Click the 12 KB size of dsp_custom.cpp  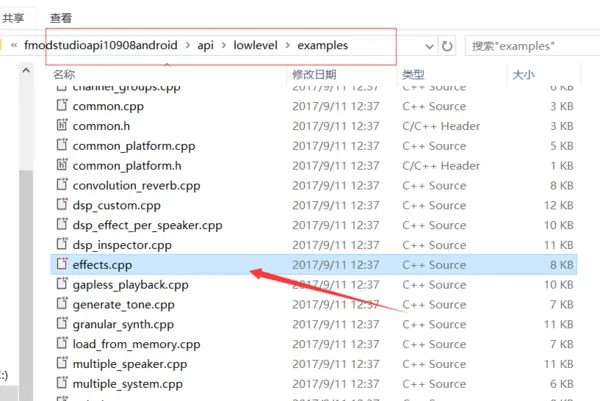pos(559,205)
